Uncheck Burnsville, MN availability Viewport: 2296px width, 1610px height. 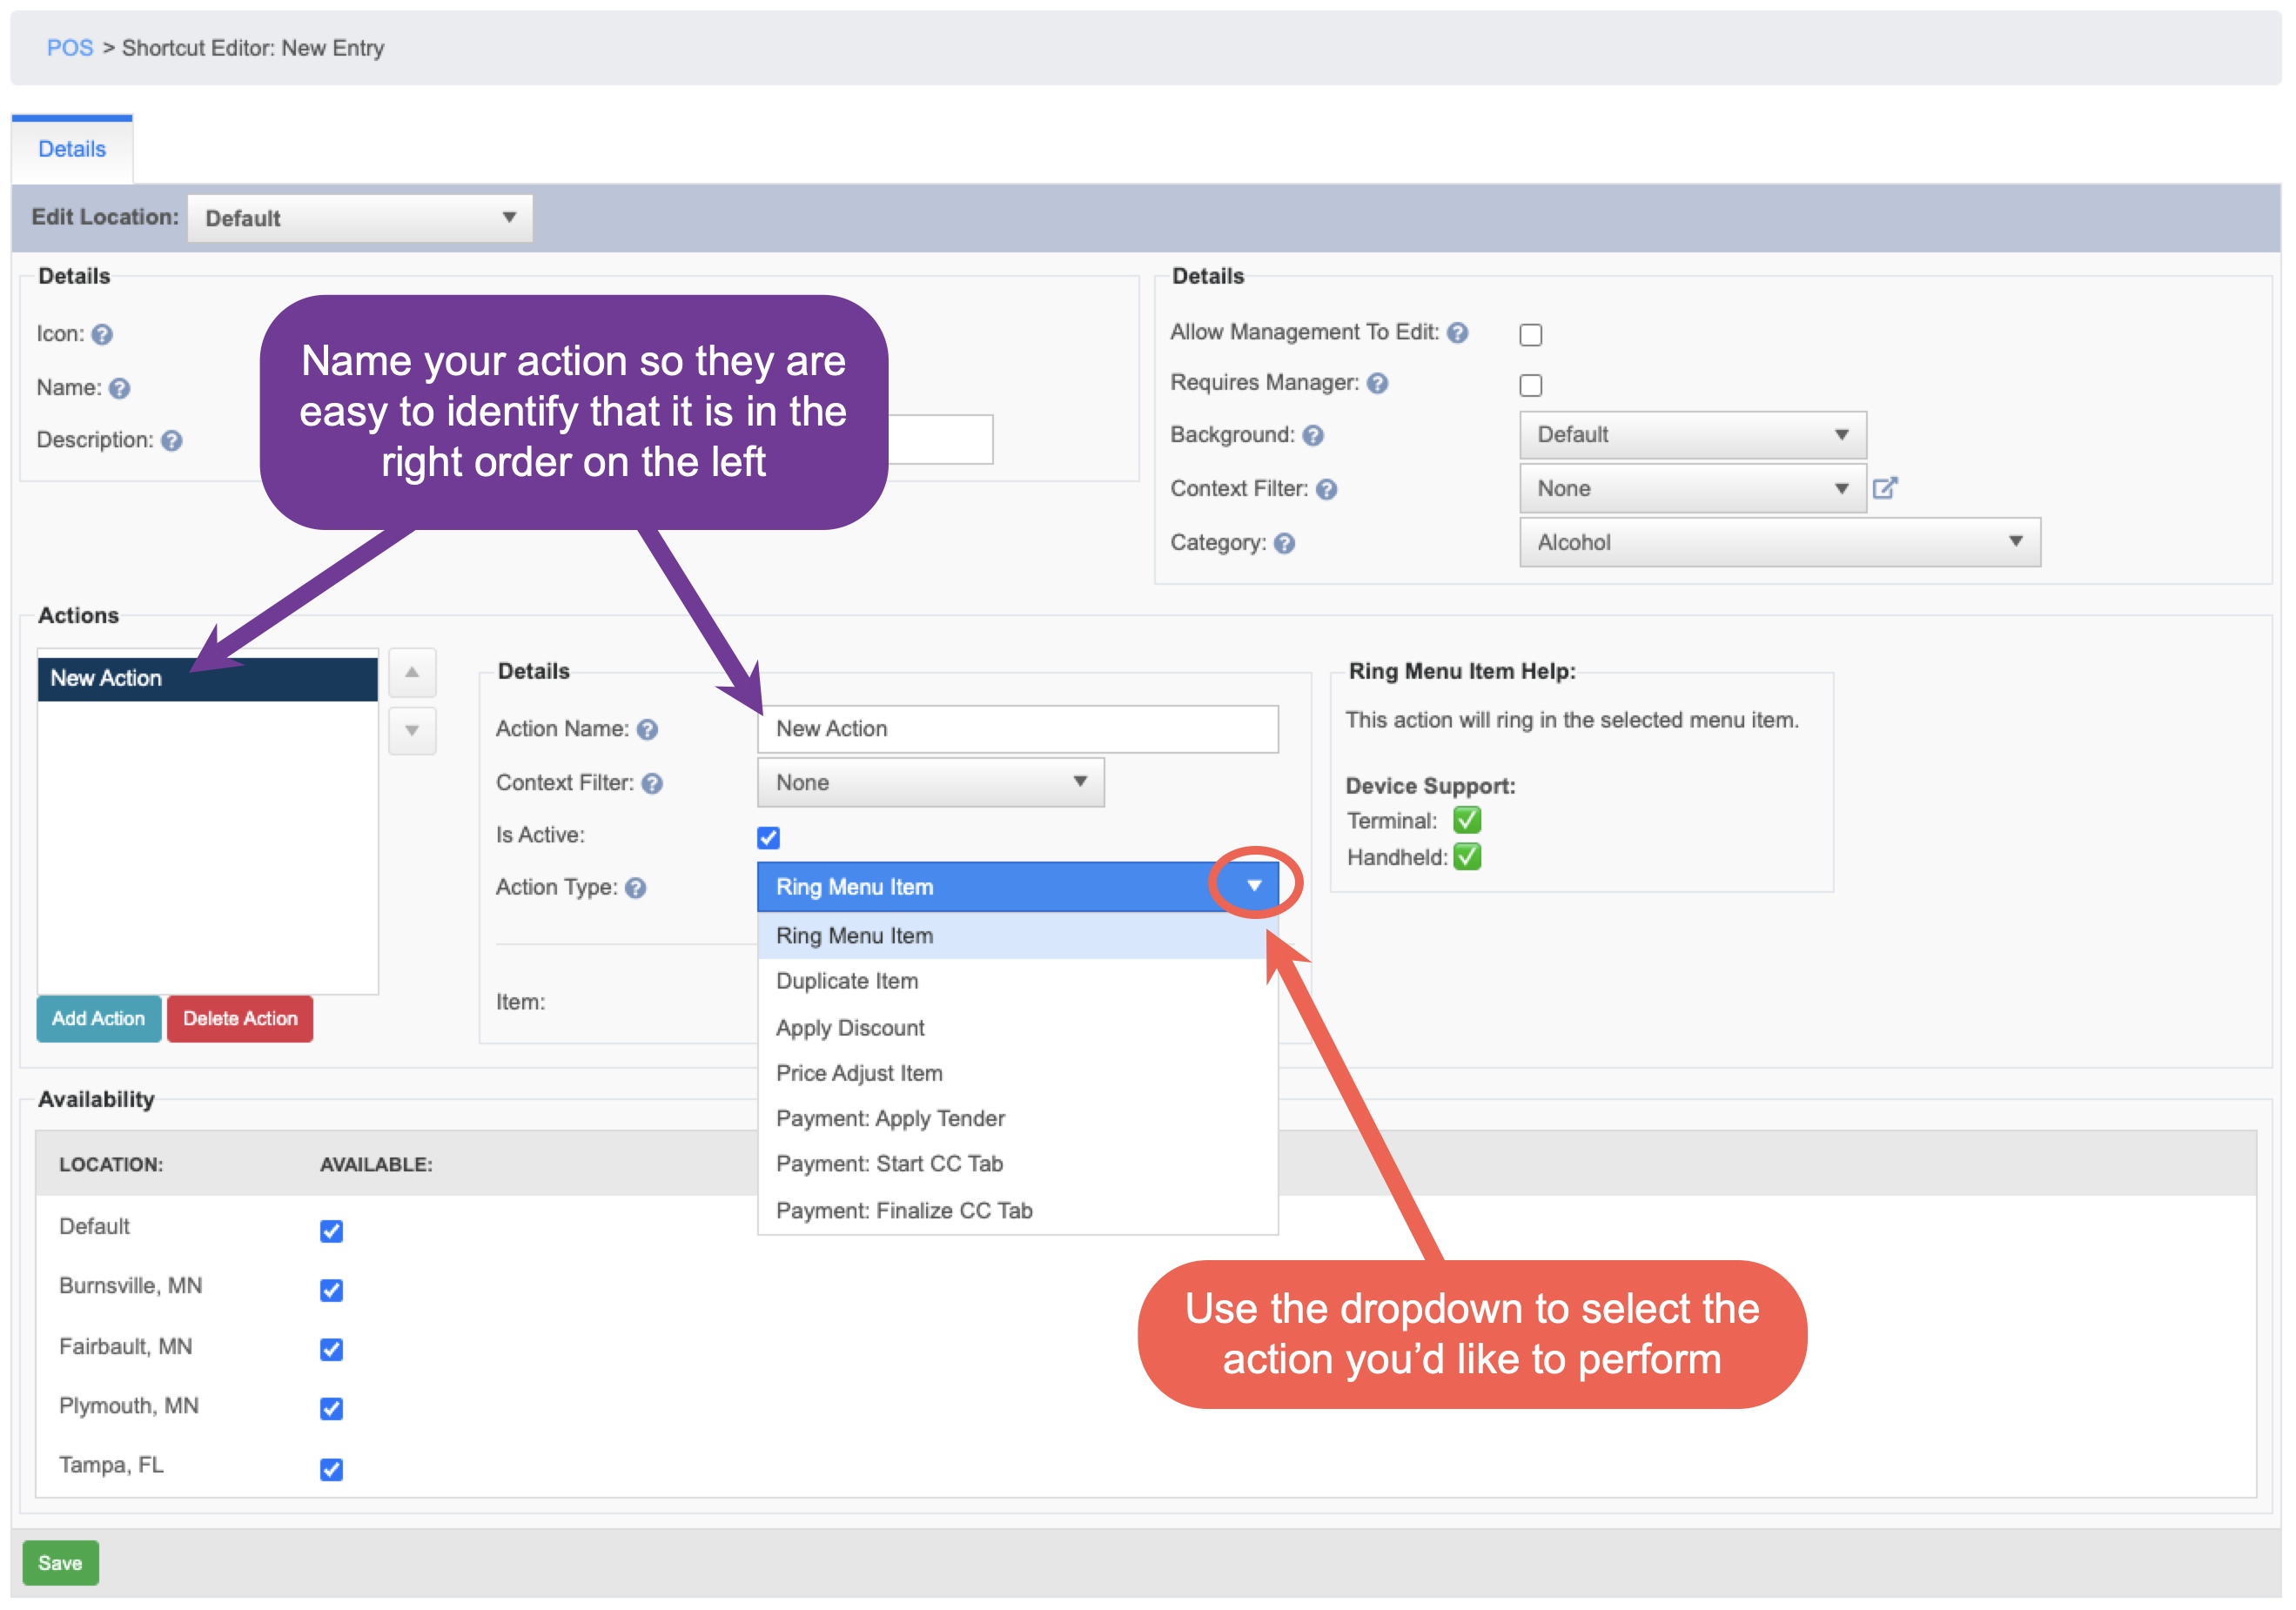point(332,1291)
